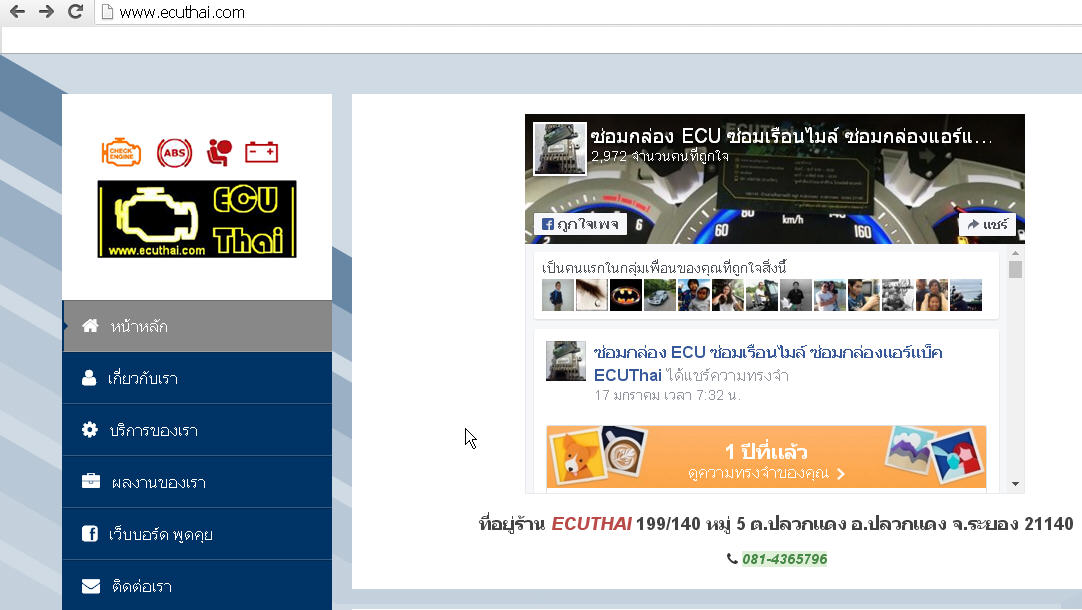Screen dimensions: 1082x610
Task: Click the post timestamp 17 มกราคม เวลา 7:32 น.
Action: [667, 395]
